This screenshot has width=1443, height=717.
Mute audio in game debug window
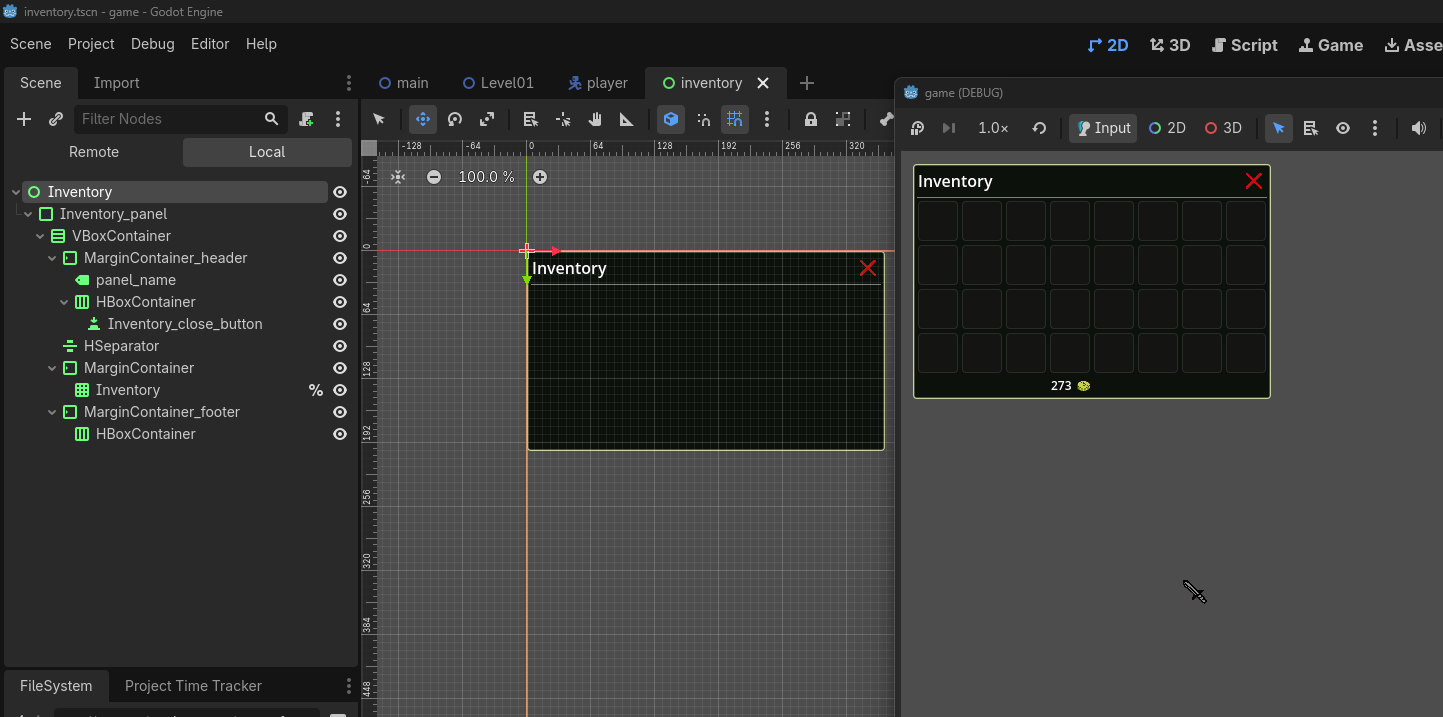click(x=1418, y=128)
